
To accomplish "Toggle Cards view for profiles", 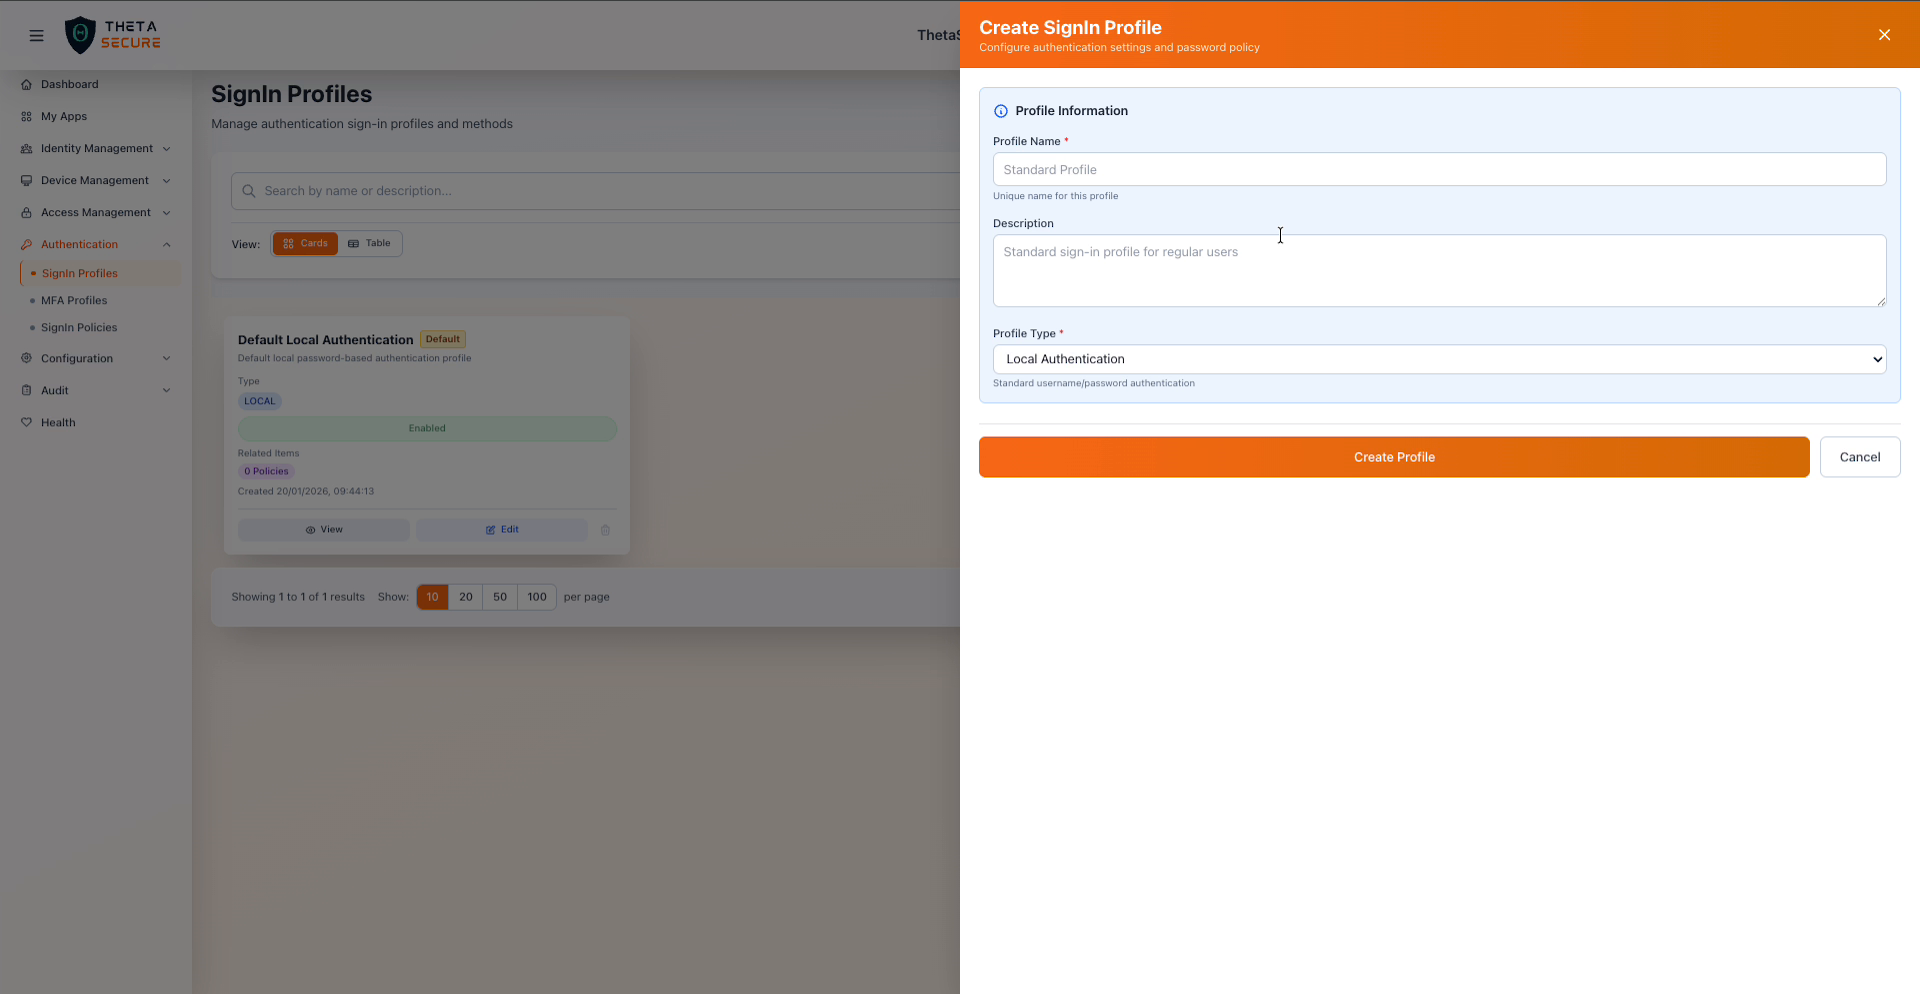I will click(x=305, y=243).
